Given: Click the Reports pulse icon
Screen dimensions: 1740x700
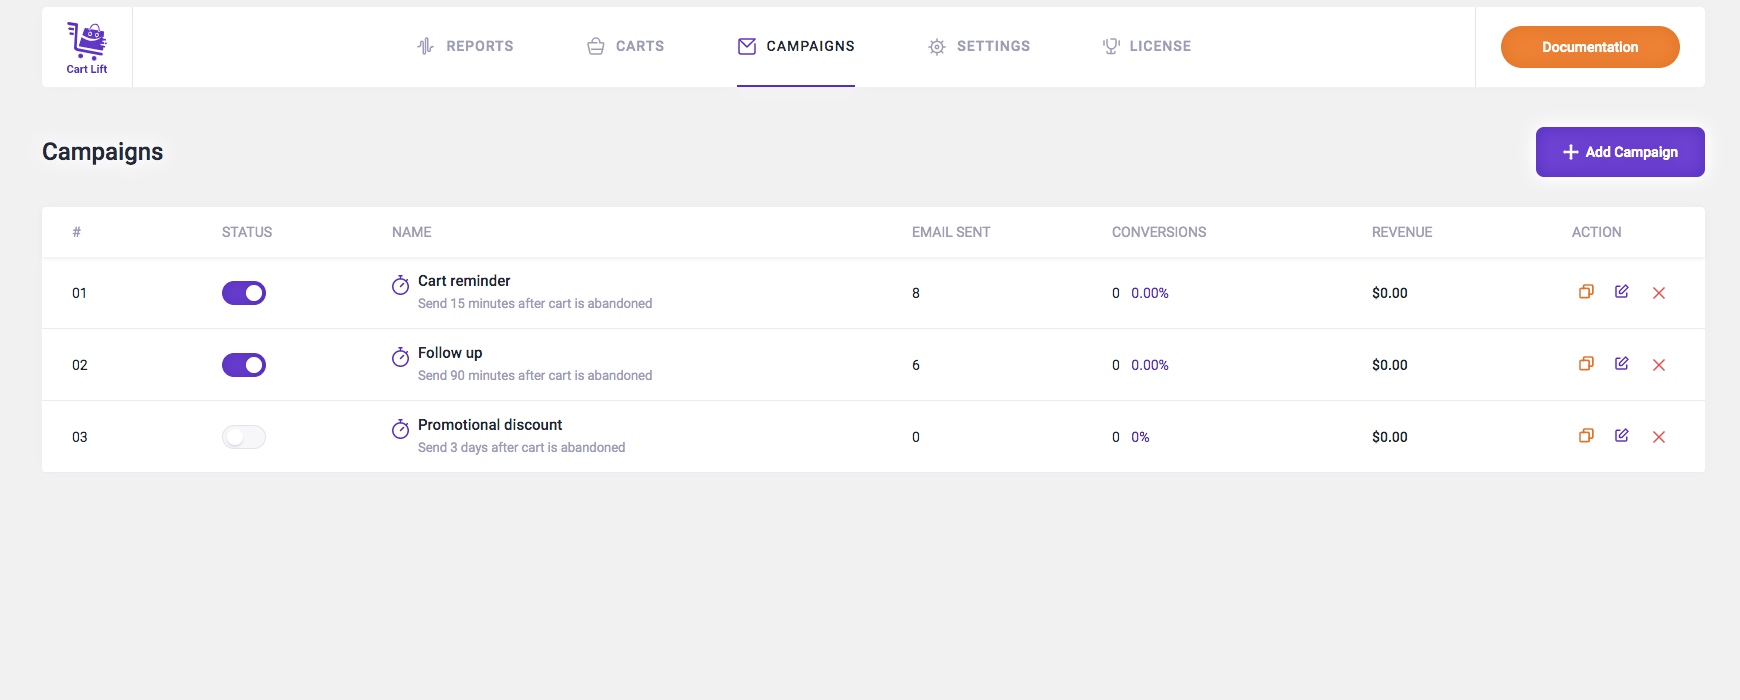Looking at the screenshot, I should (x=425, y=46).
